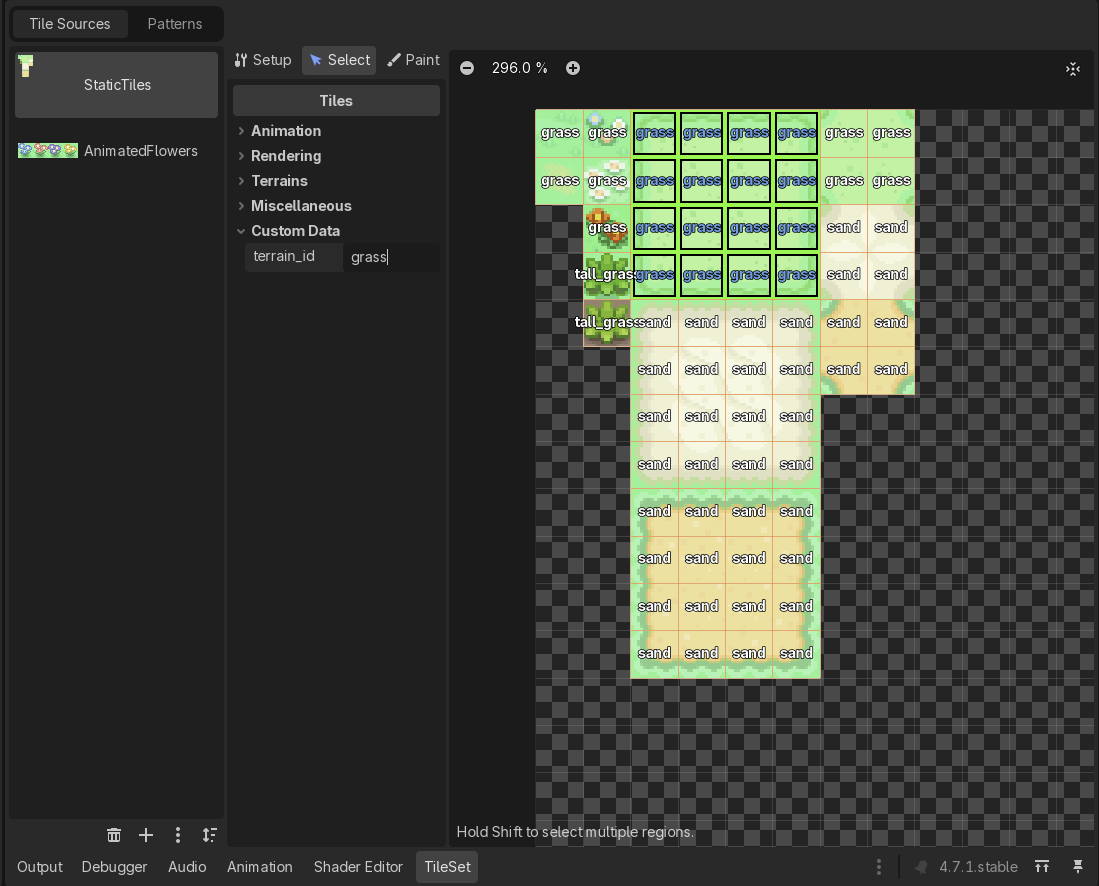Zoom in with the plus icon
1099x886 pixels.
tap(573, 68)
